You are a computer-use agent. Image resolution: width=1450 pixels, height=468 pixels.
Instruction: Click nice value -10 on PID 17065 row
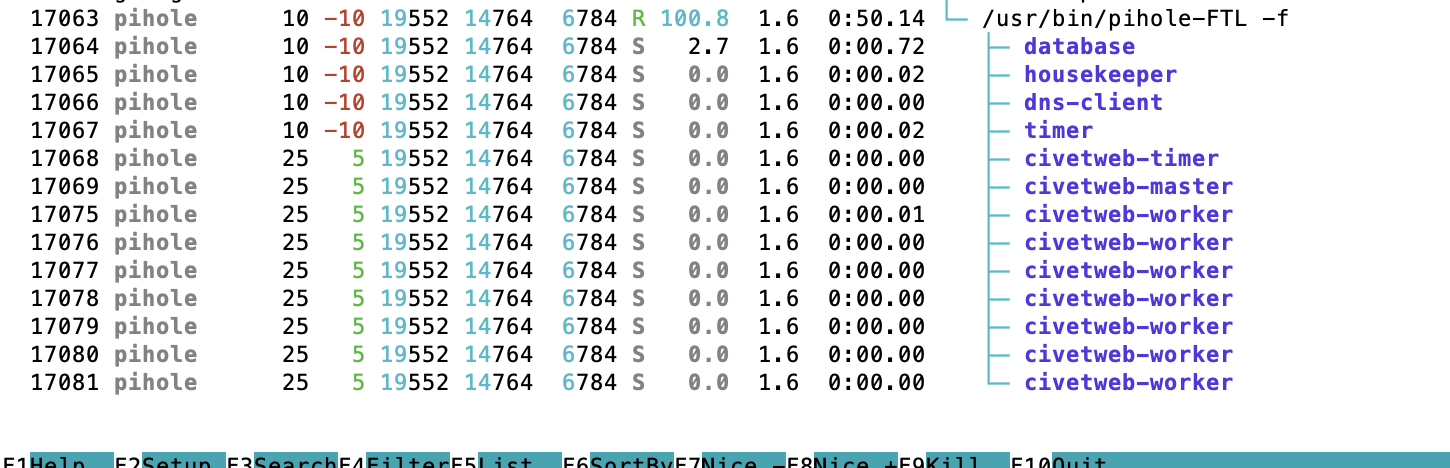click(x=345, y=74)
